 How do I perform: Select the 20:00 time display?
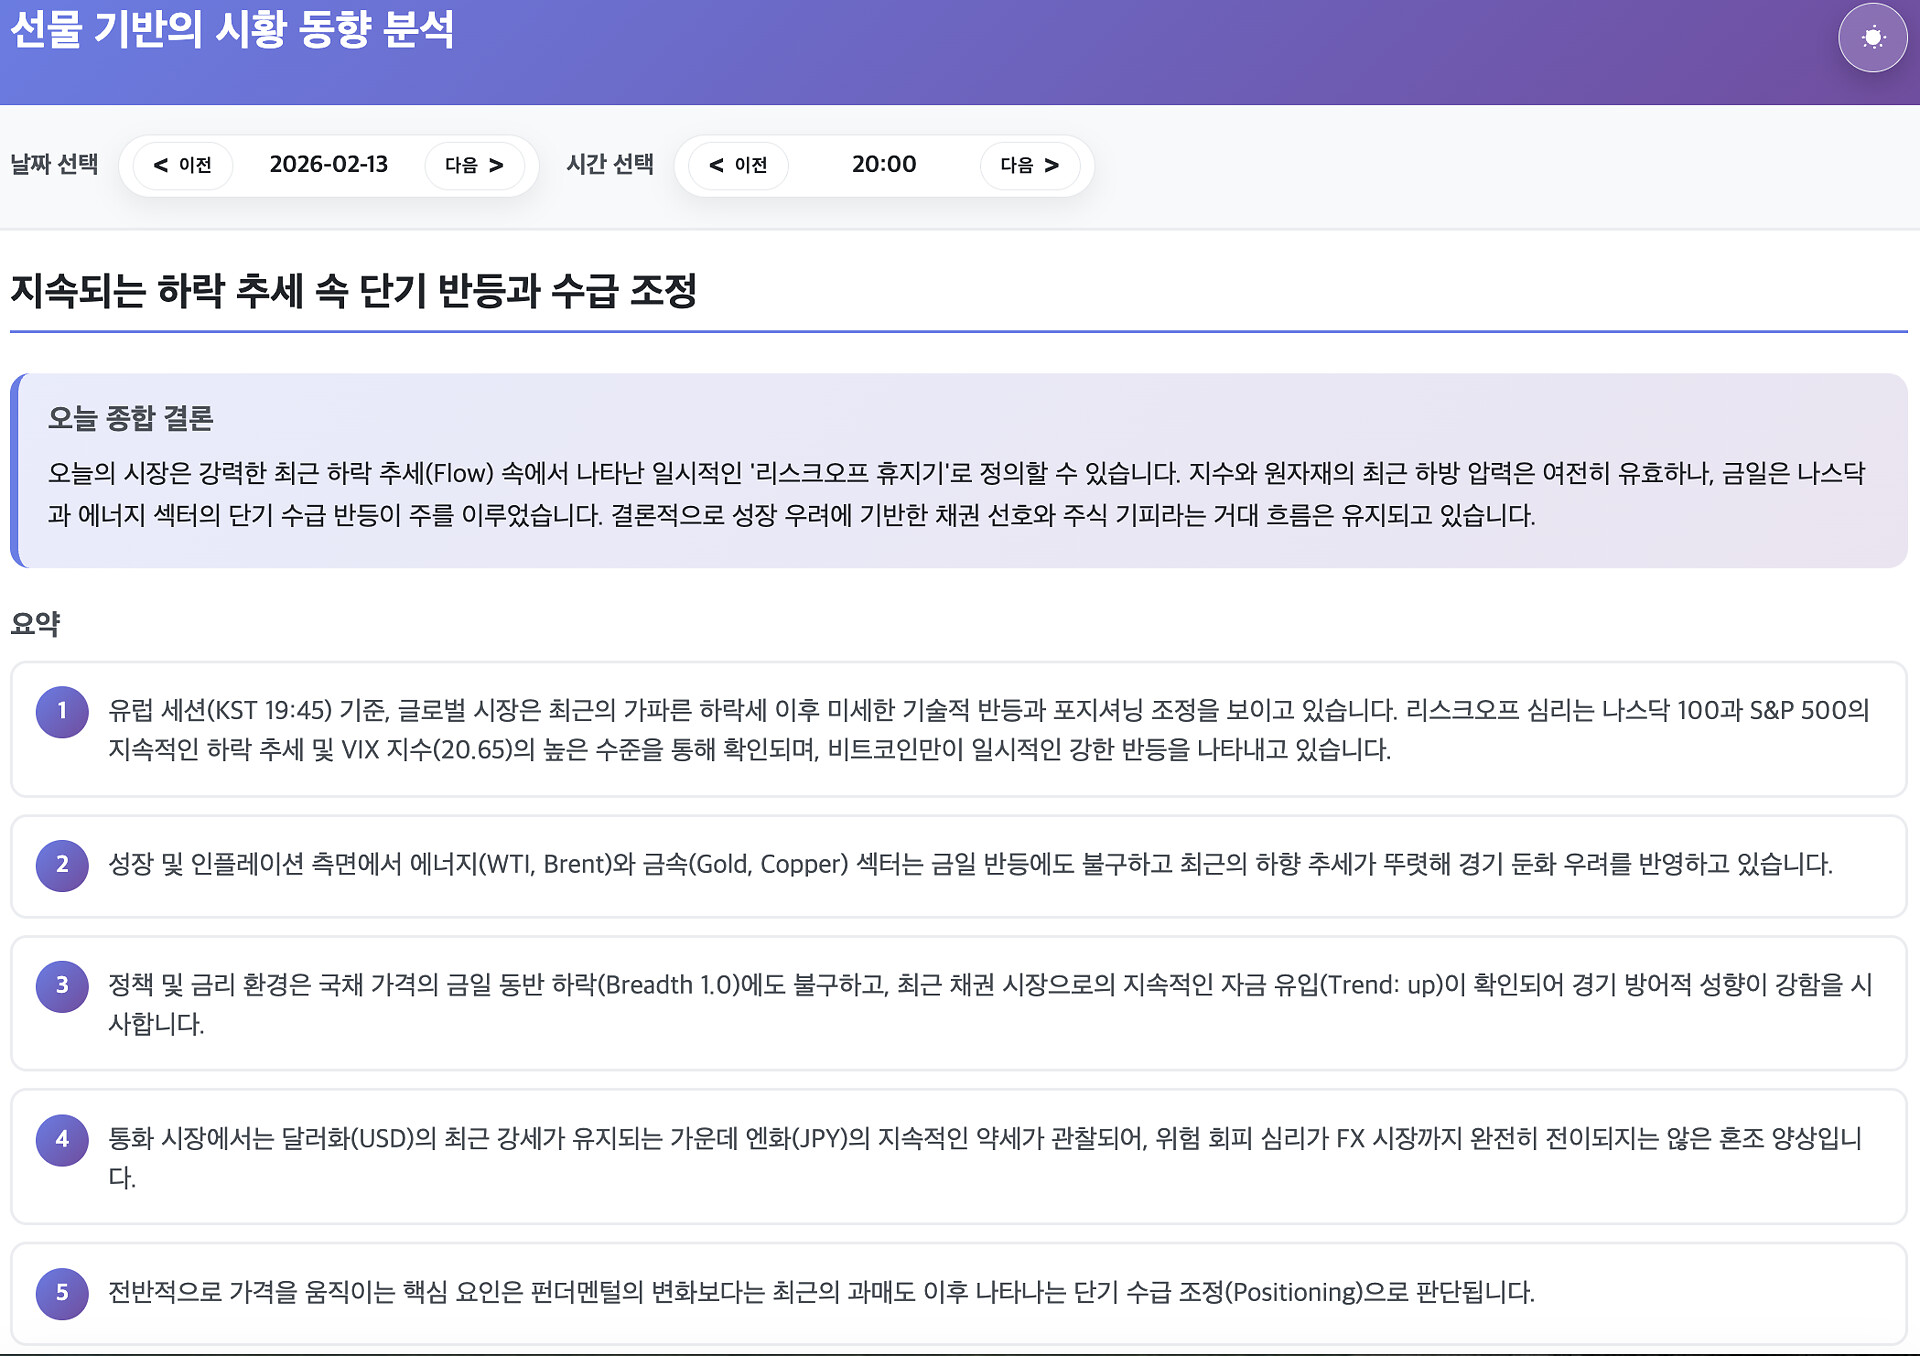coord(883,165)
